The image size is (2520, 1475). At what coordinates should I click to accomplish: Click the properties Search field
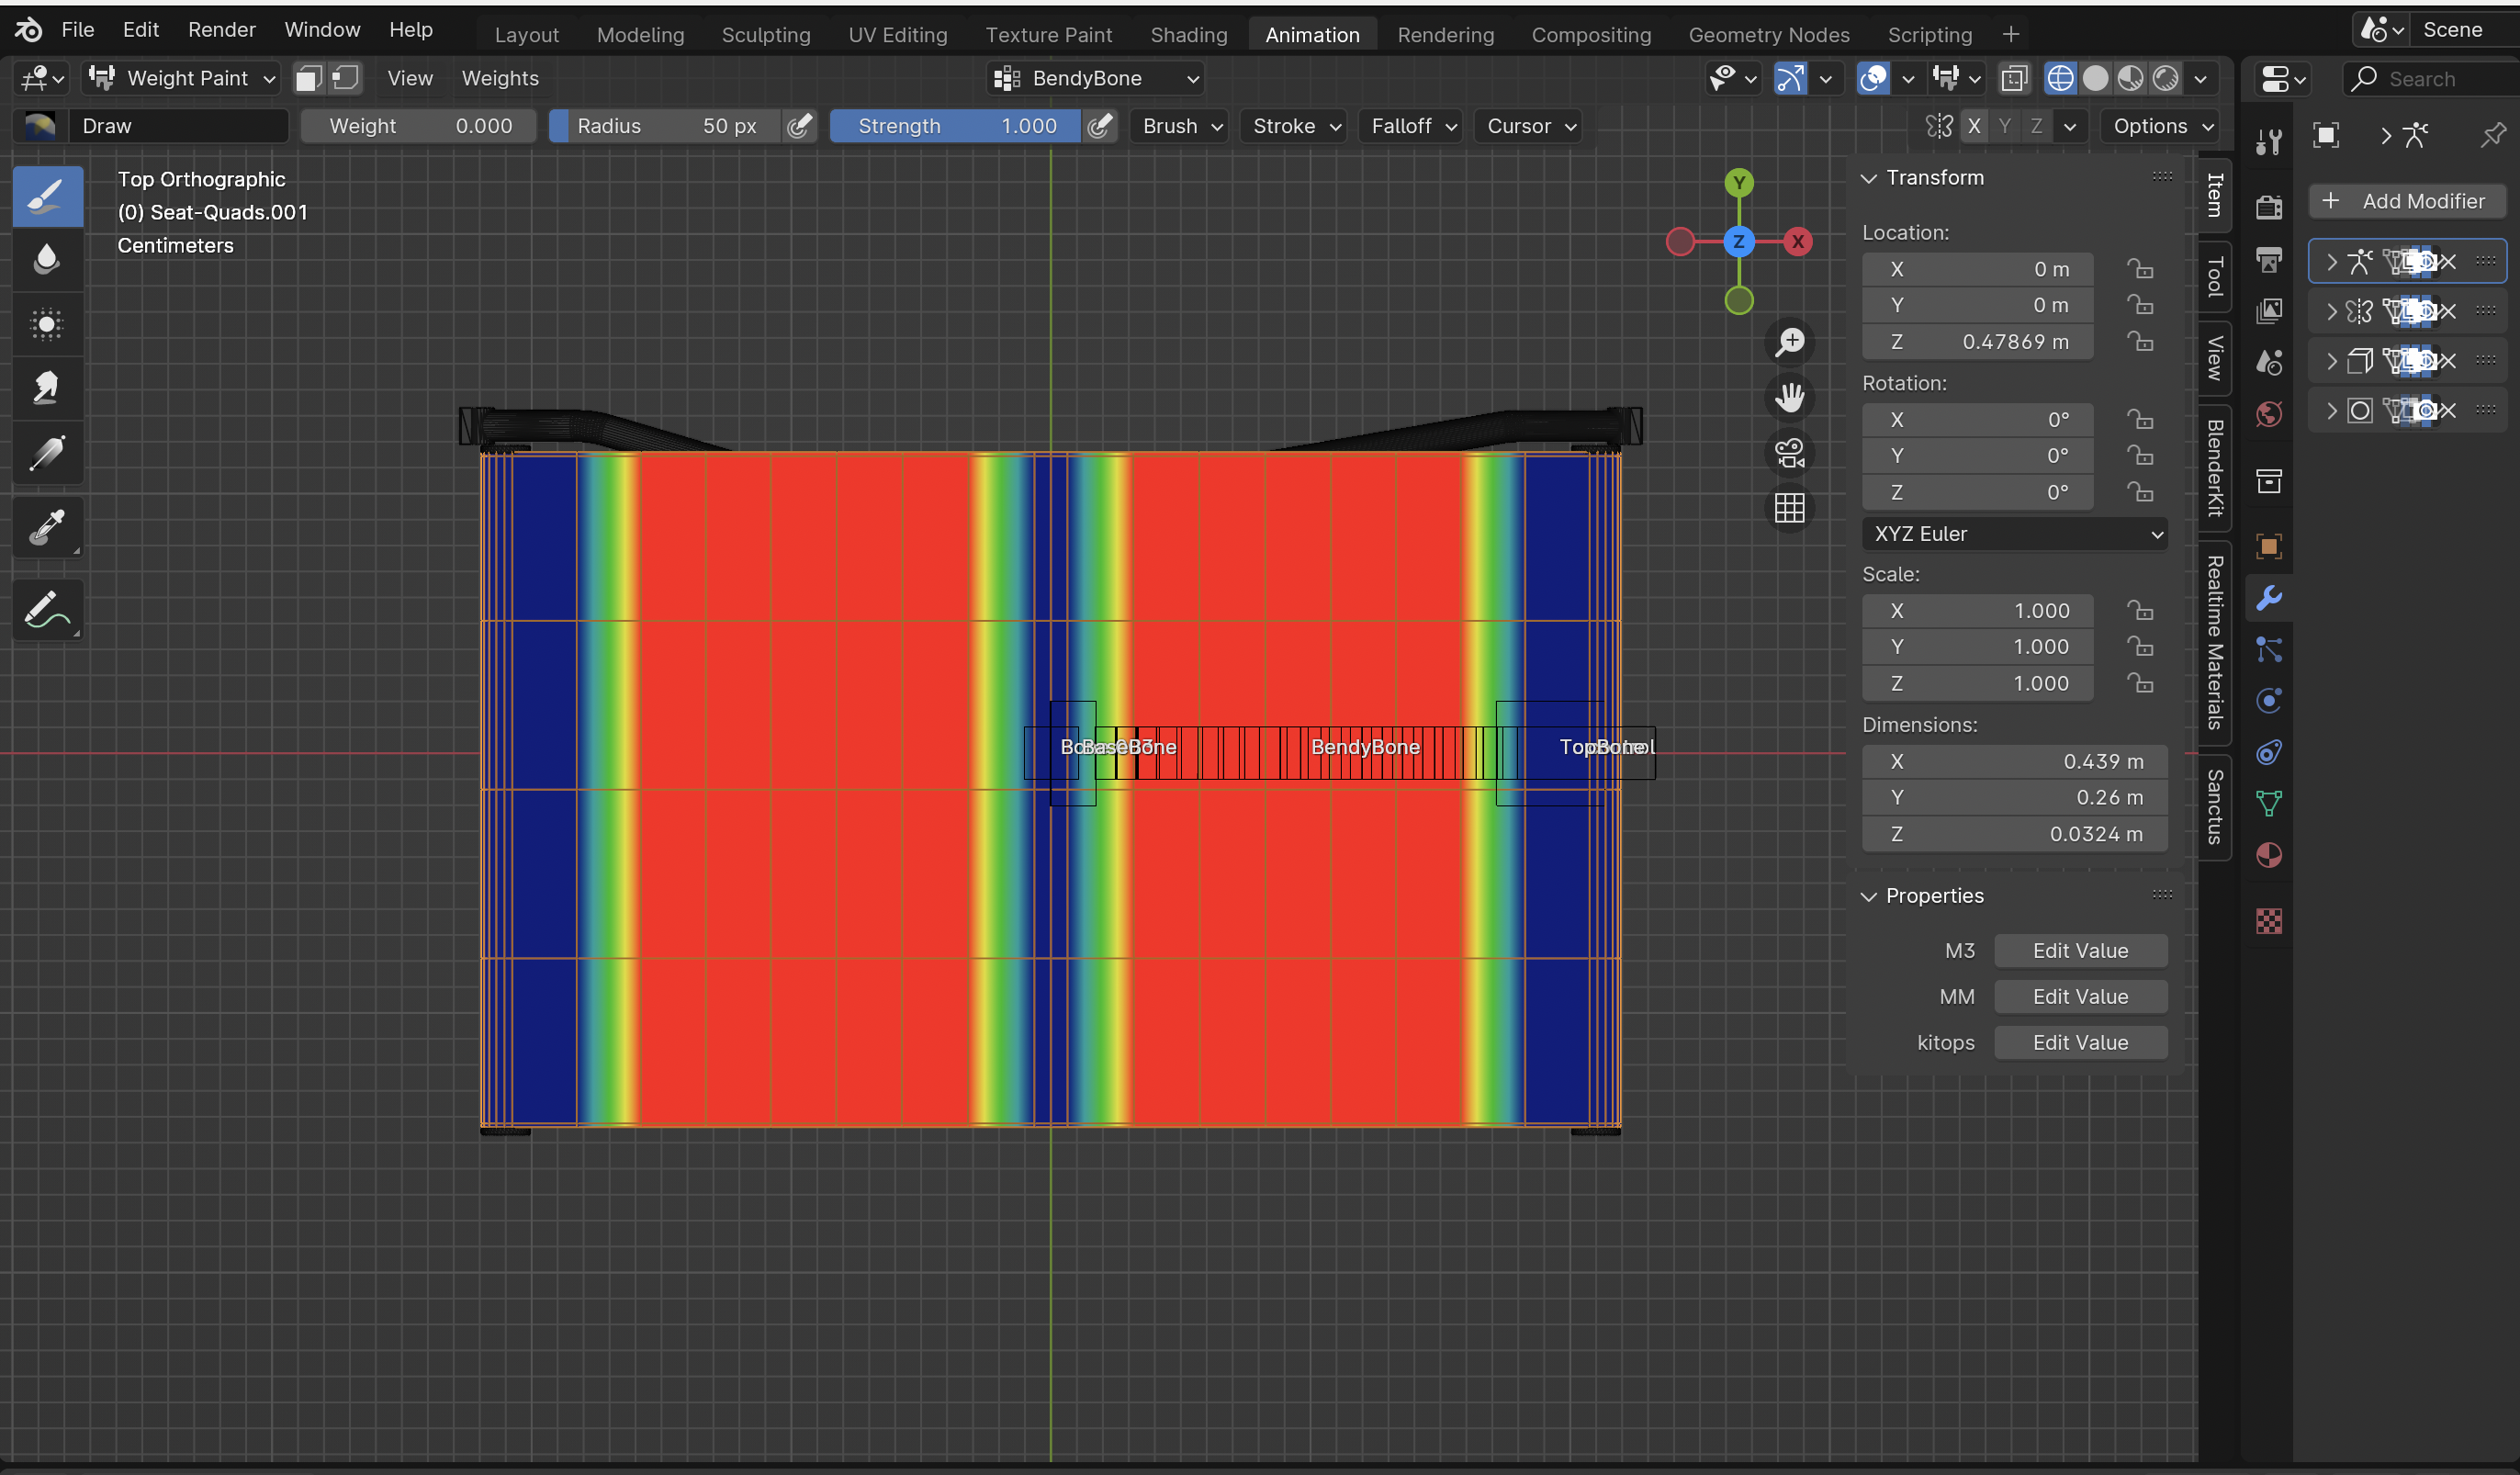[x=2430, y=79]
